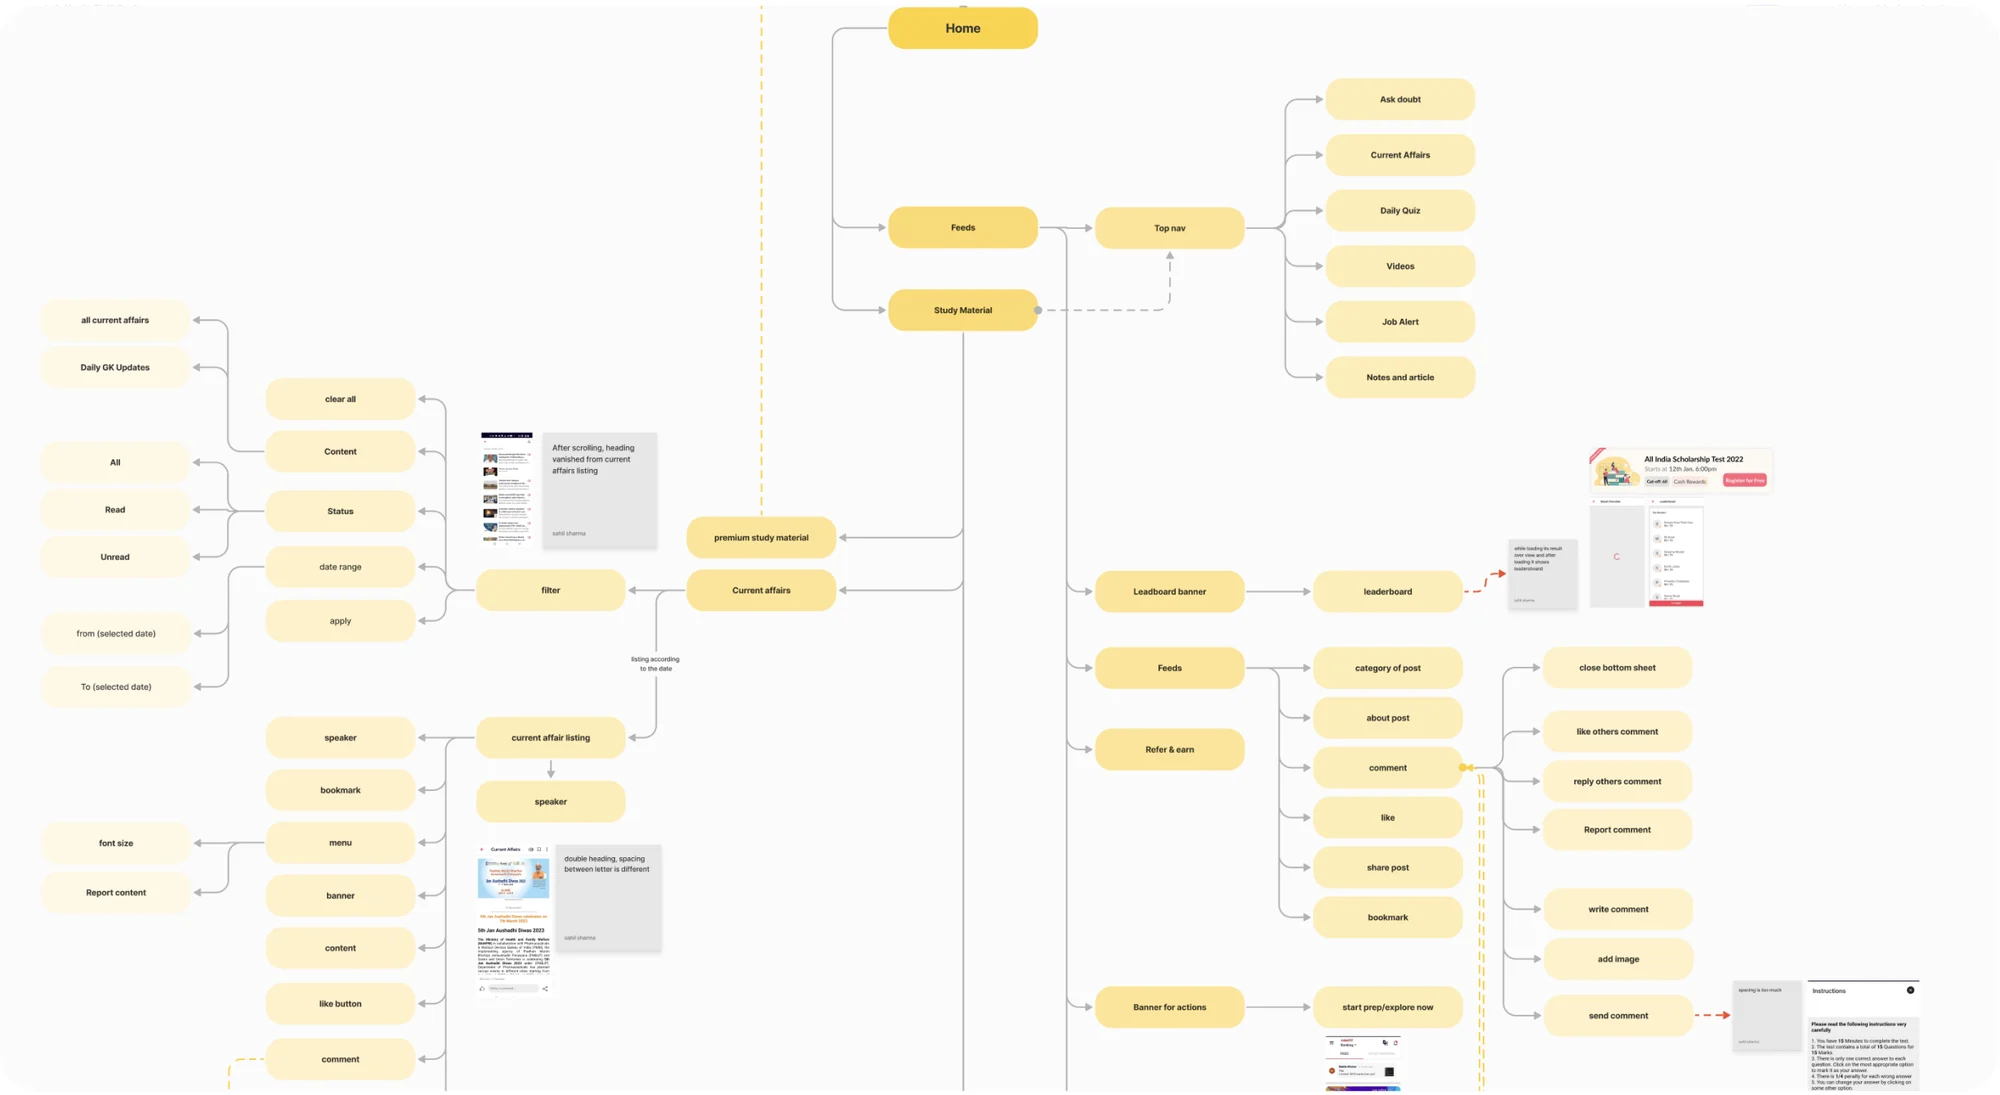Click the Ask doubt node

pos(1399,99)
